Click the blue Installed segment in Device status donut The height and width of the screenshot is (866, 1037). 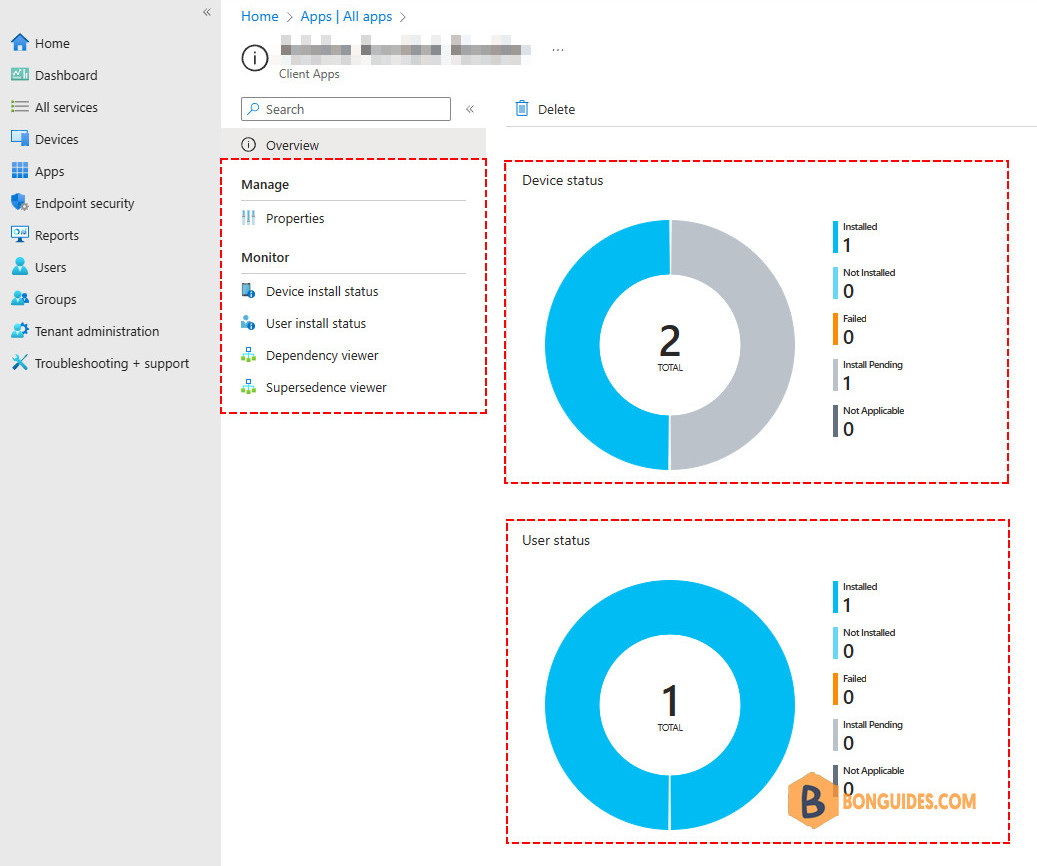click(572, 345)
